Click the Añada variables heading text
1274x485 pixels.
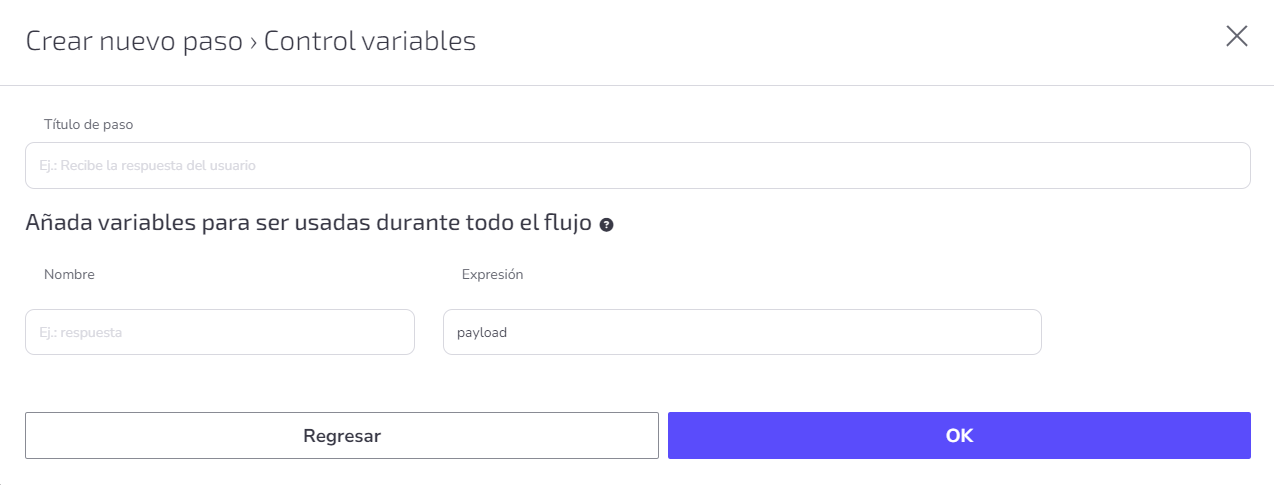click(x=310, y=223)
